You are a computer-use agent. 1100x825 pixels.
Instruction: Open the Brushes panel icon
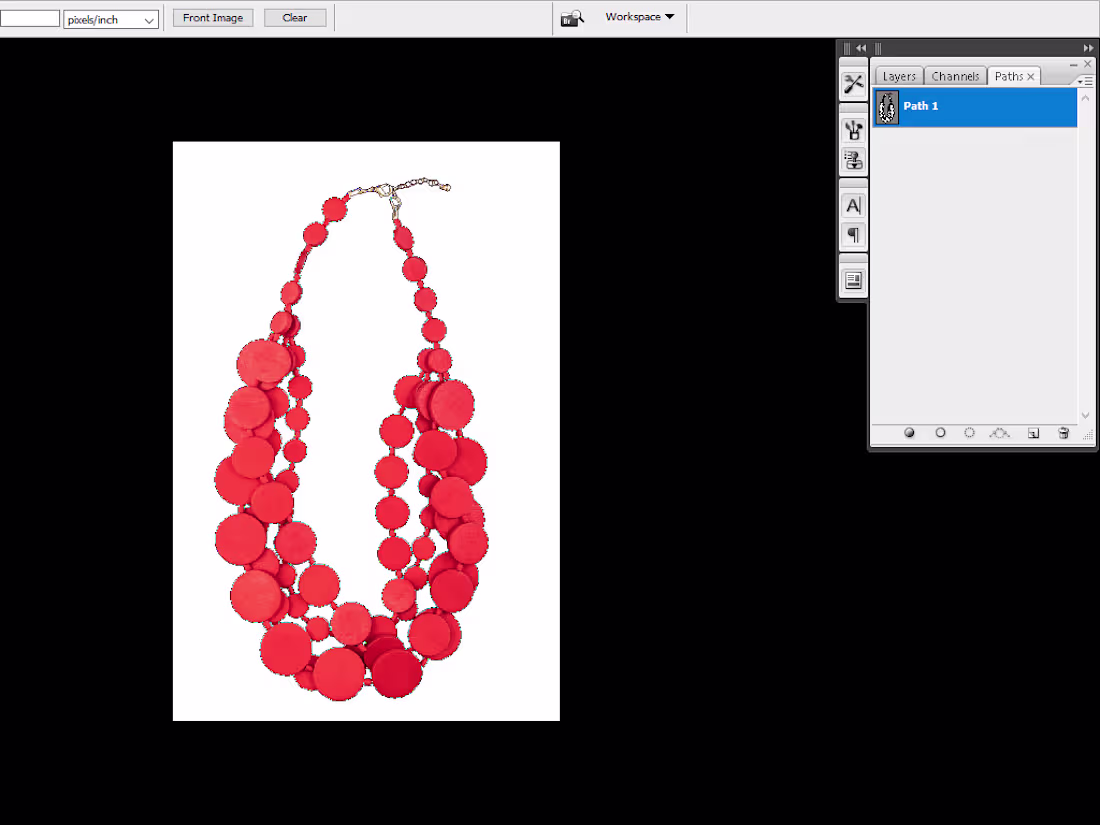(x=853, y=129)
